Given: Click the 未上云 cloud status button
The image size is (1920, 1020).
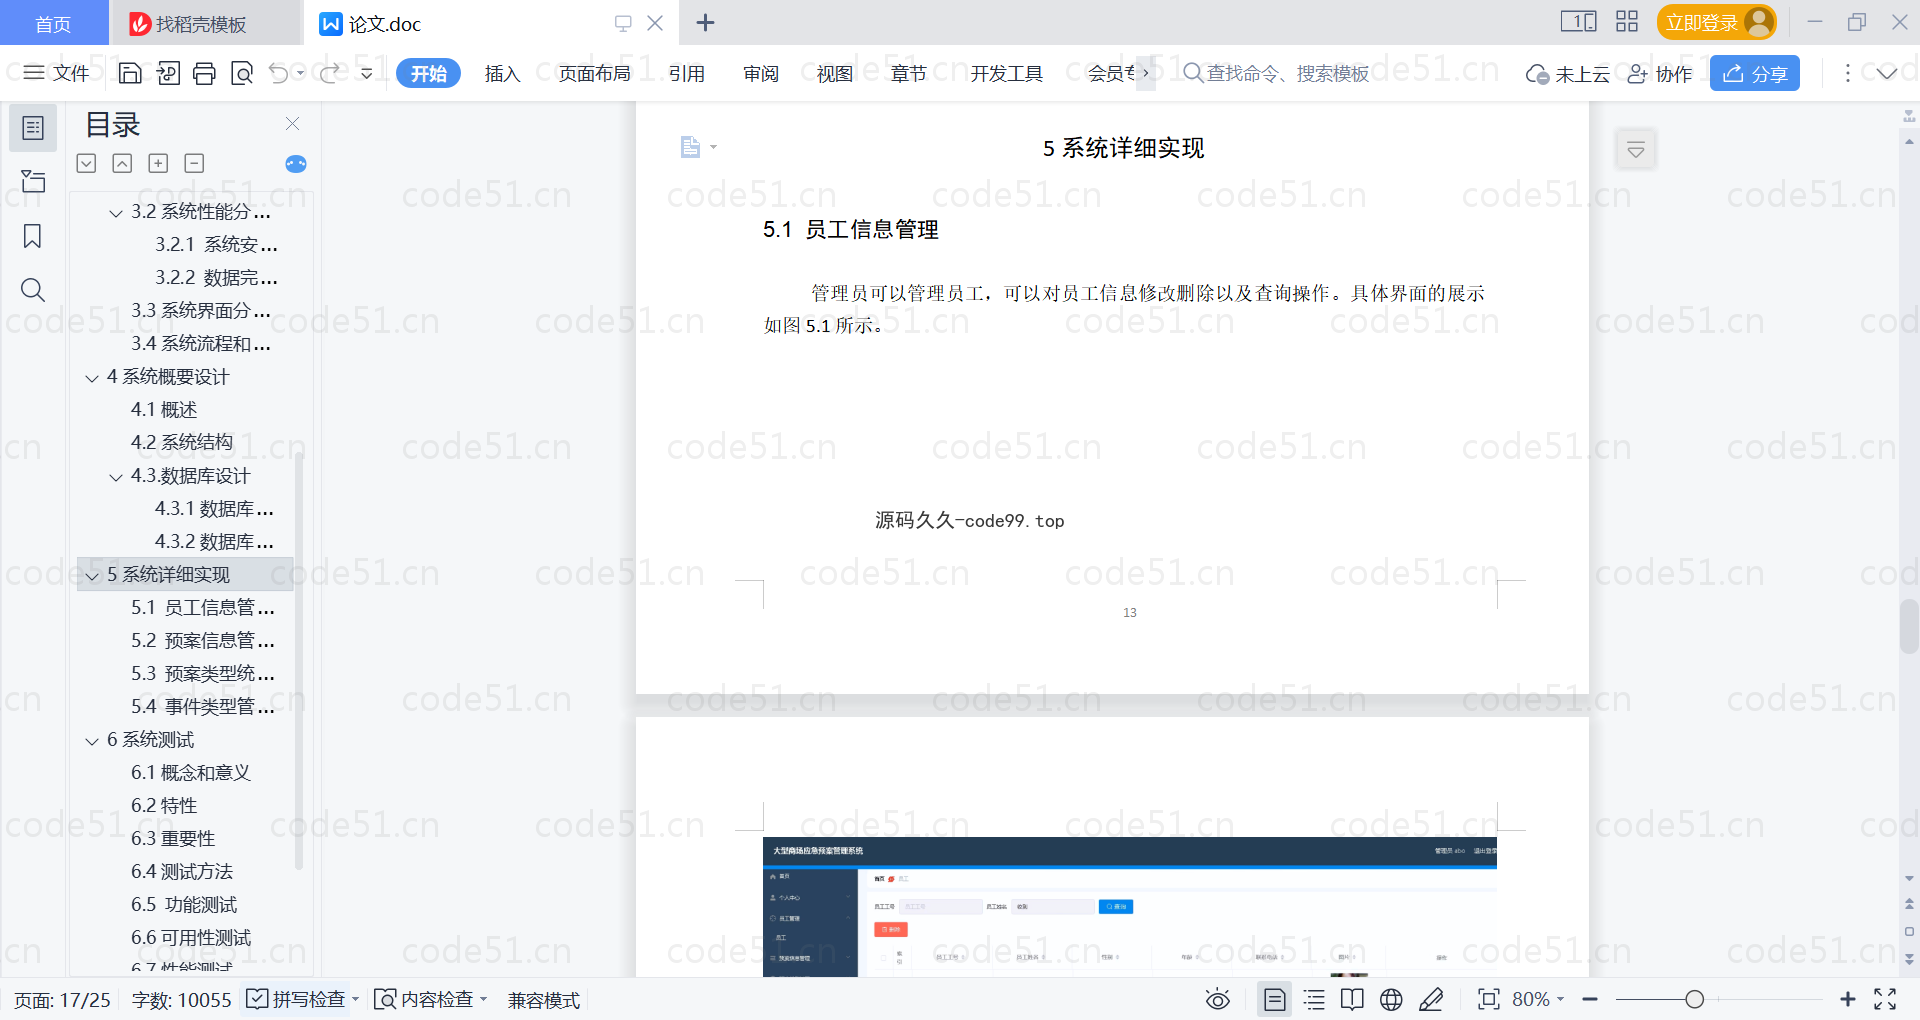Looking at the screenshot, I should [1568, 73].
